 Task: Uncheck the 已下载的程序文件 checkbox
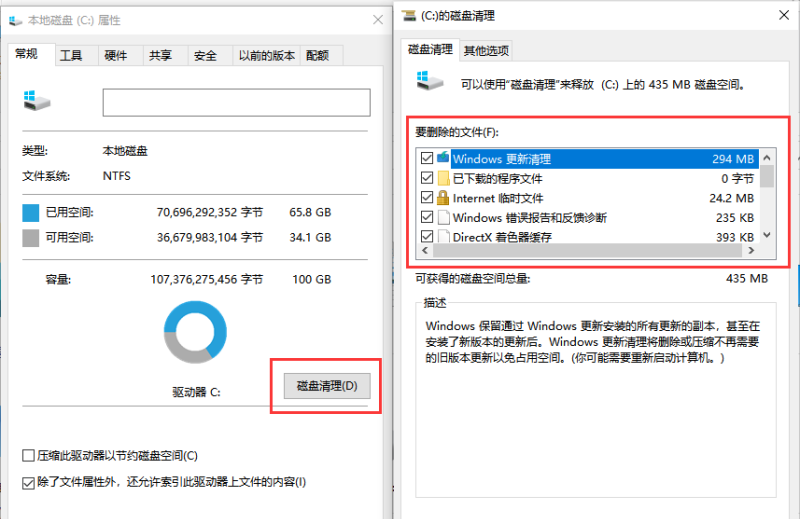pos(427,178)
